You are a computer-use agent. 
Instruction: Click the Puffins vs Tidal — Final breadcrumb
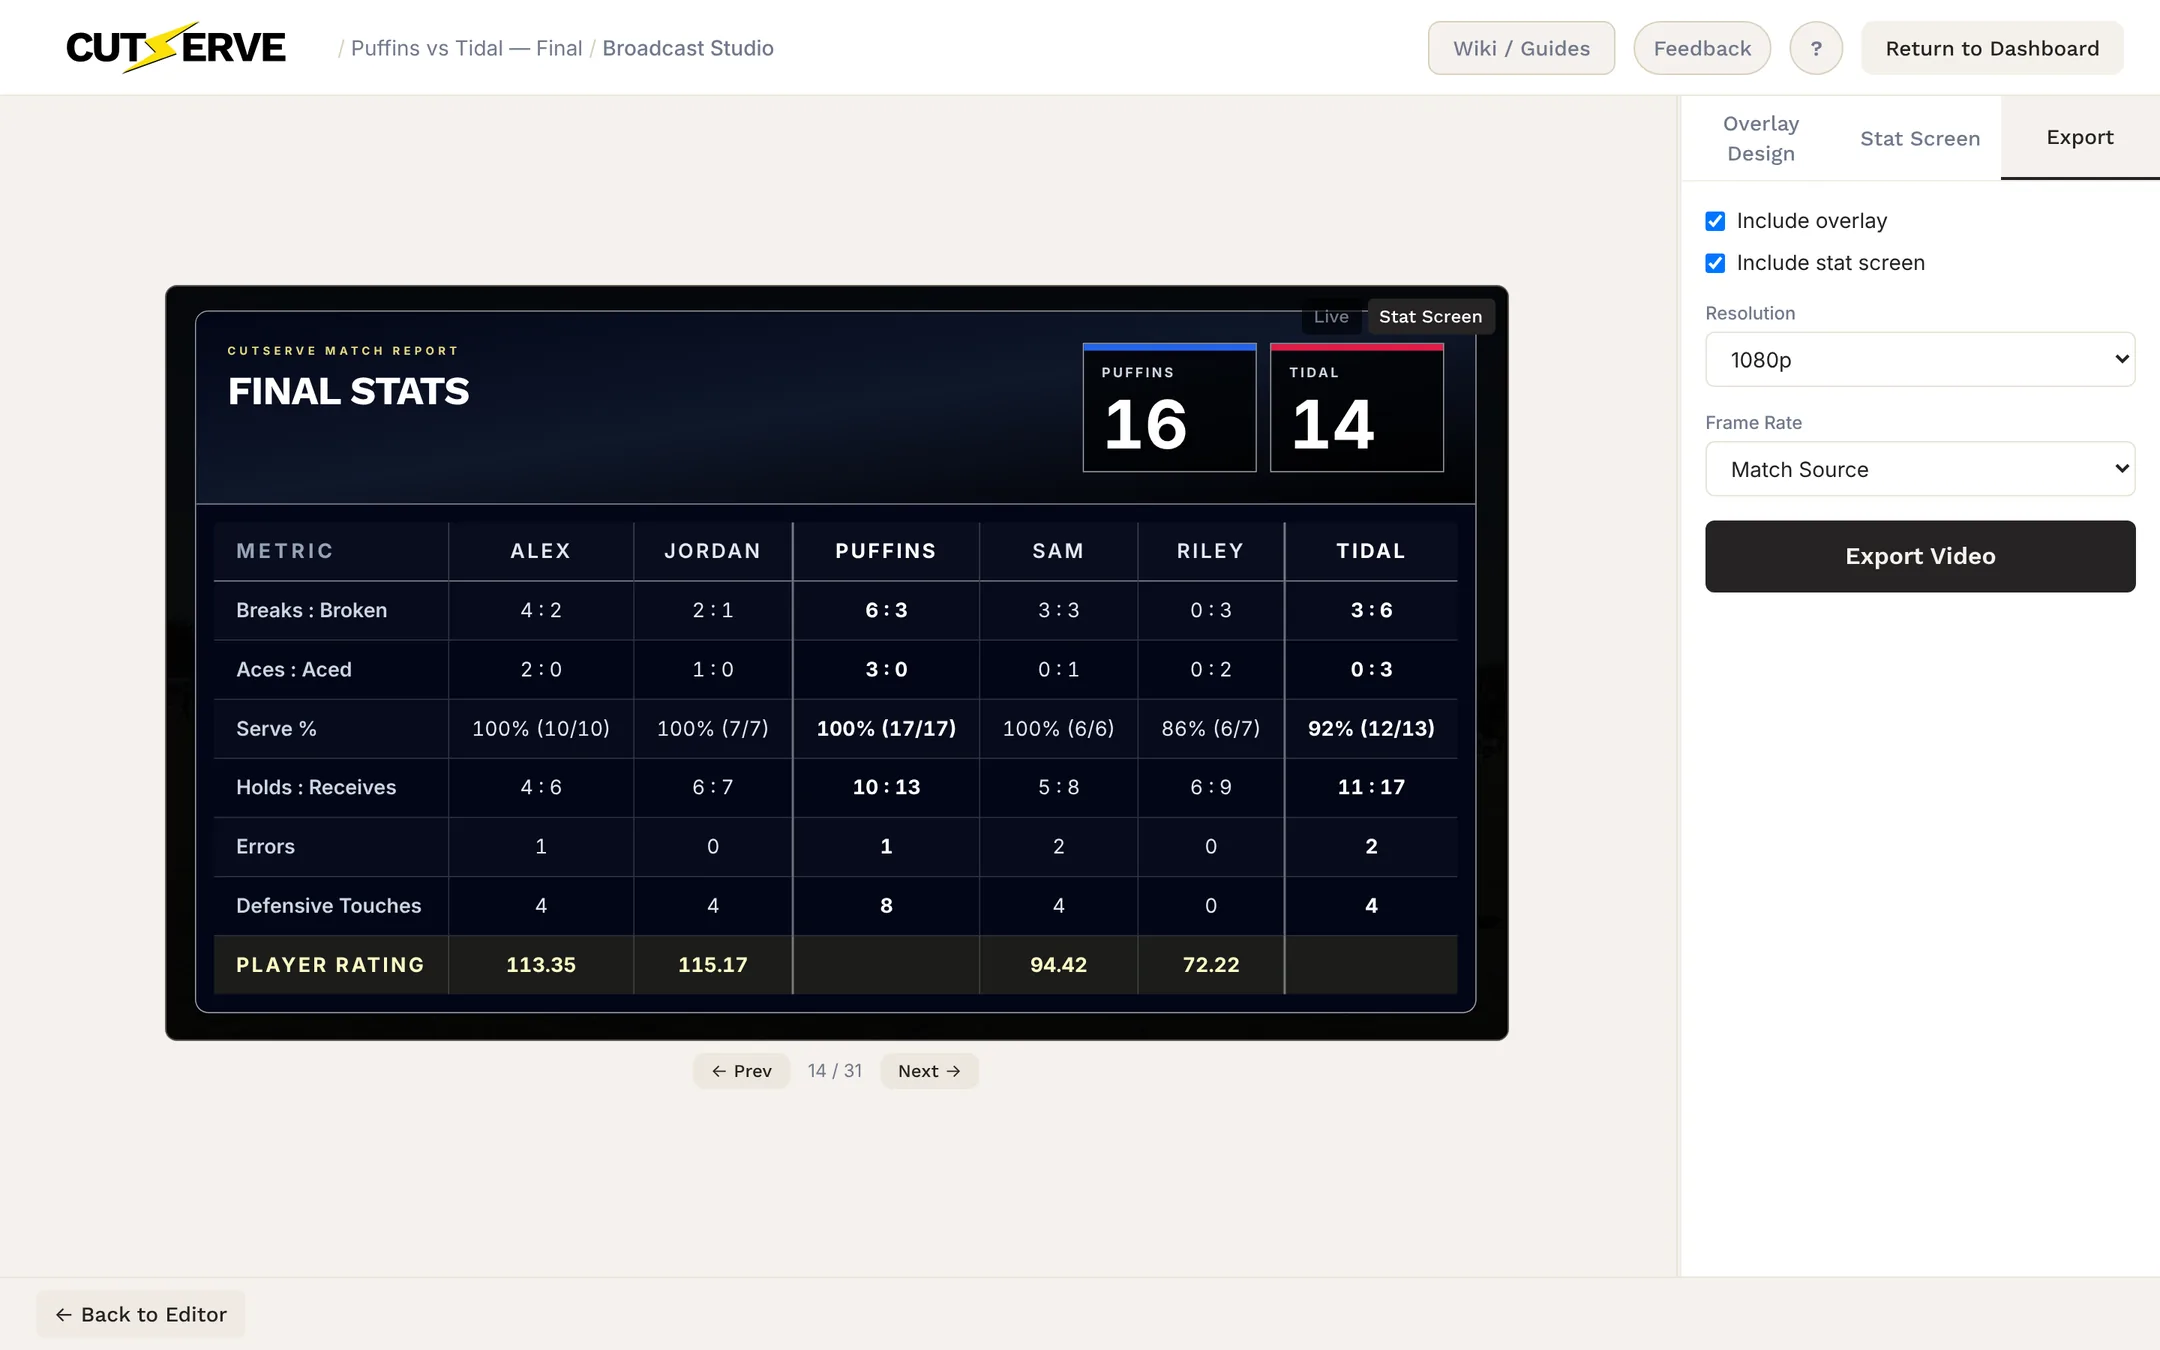(466, 48)
